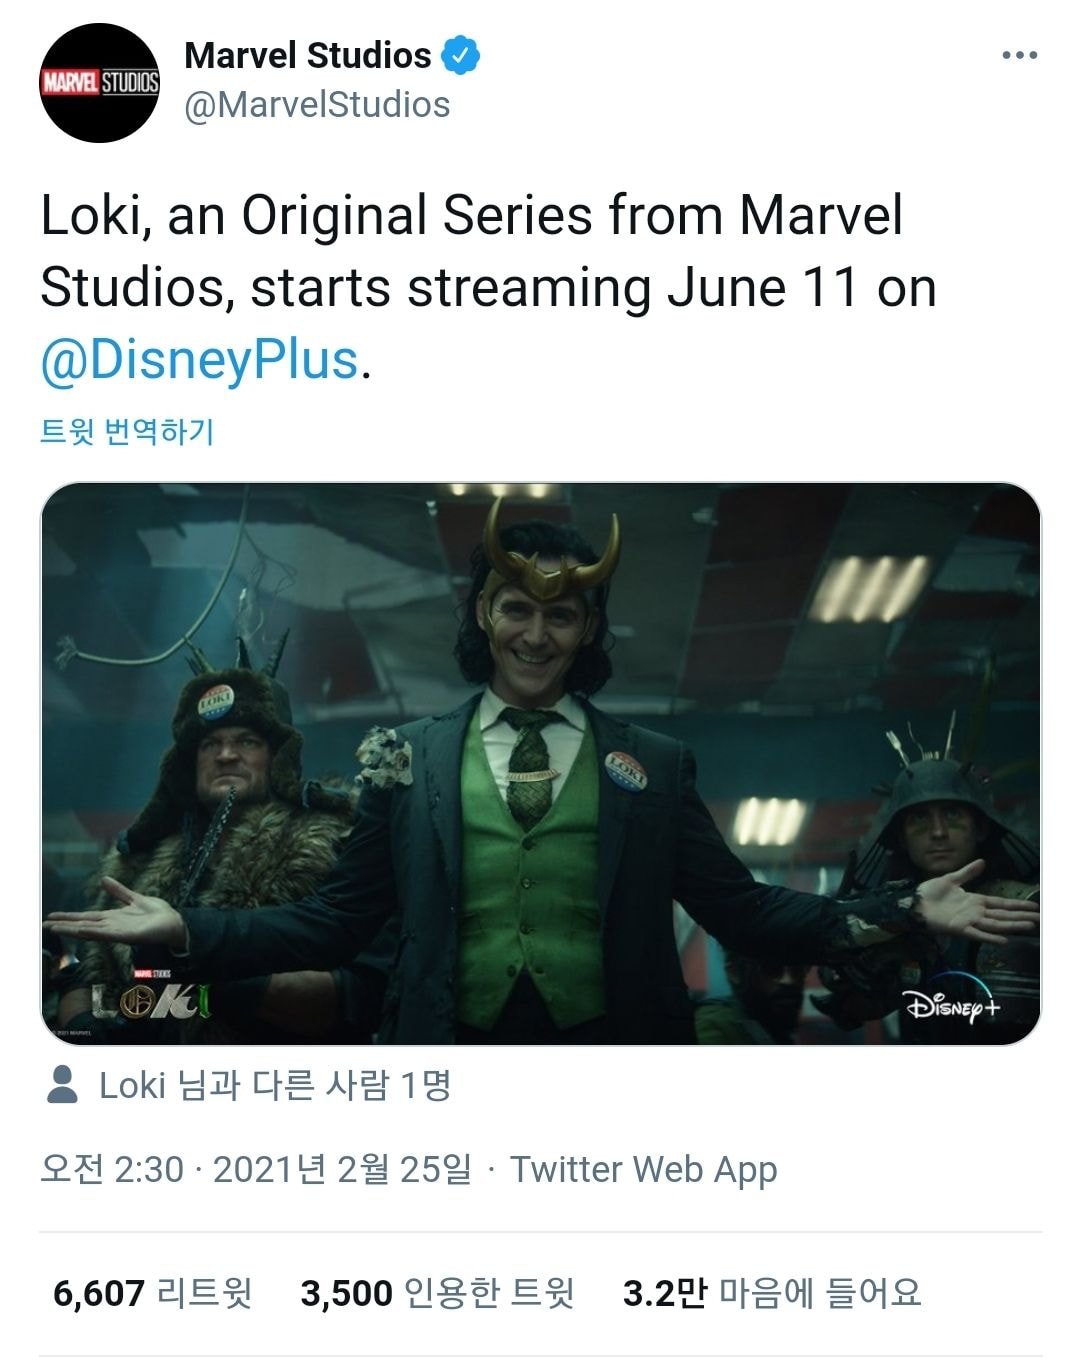Click the 오전 2:30 · 2021년 2월 25일 timestamp
The height and width of the screenshot is (1362, 1080).
click(255, 1169)
